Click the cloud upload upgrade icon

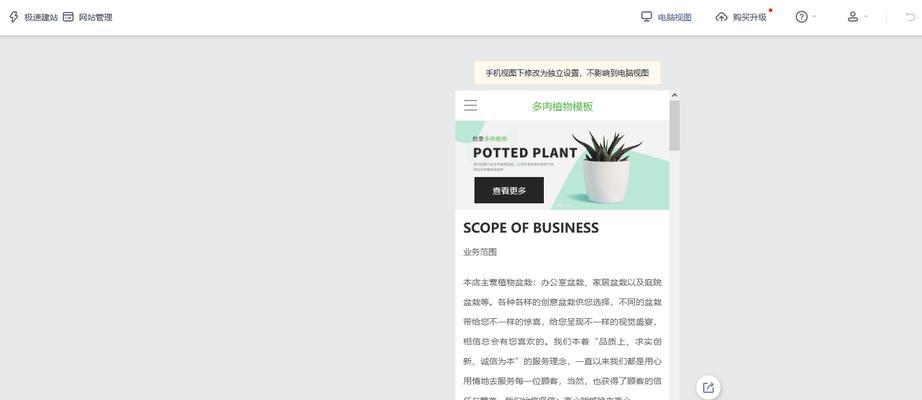pos(721,17)
